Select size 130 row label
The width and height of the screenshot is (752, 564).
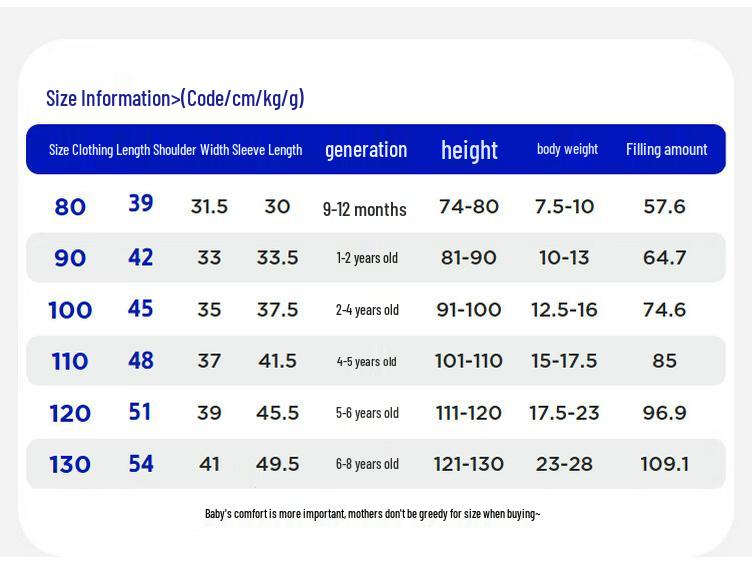pos(70,464)
